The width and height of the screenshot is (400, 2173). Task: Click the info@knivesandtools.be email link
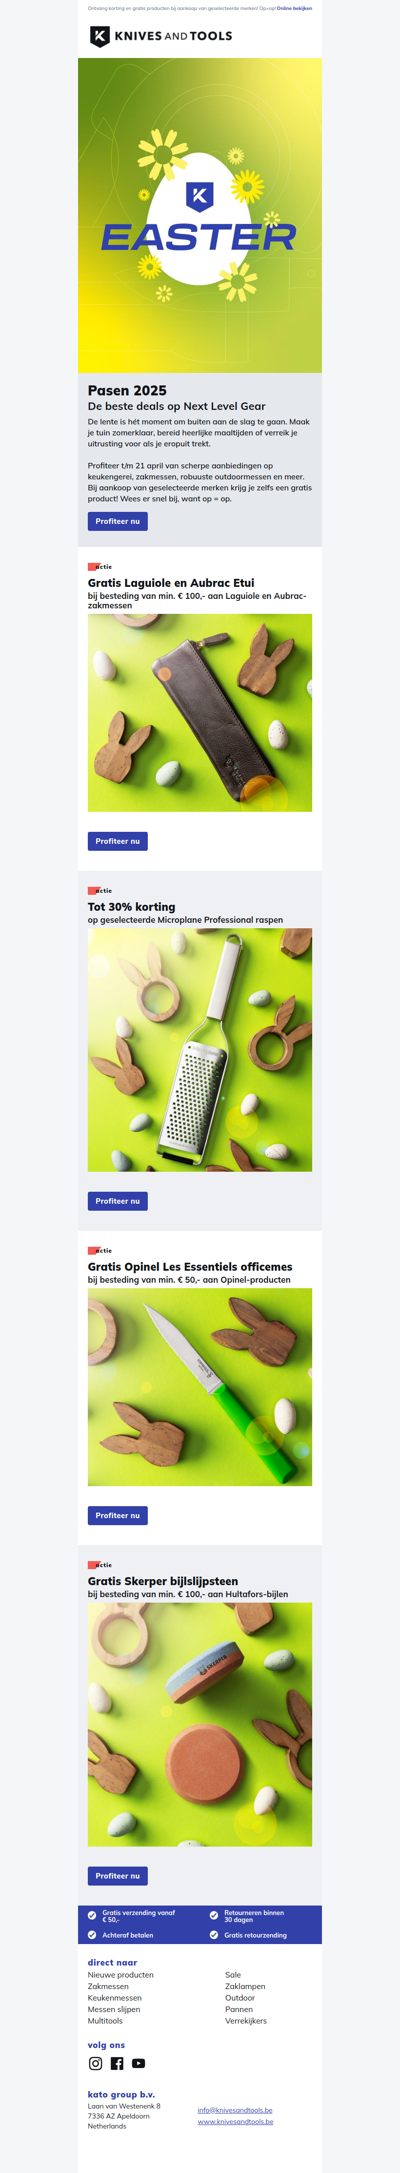click(235, 2110)
